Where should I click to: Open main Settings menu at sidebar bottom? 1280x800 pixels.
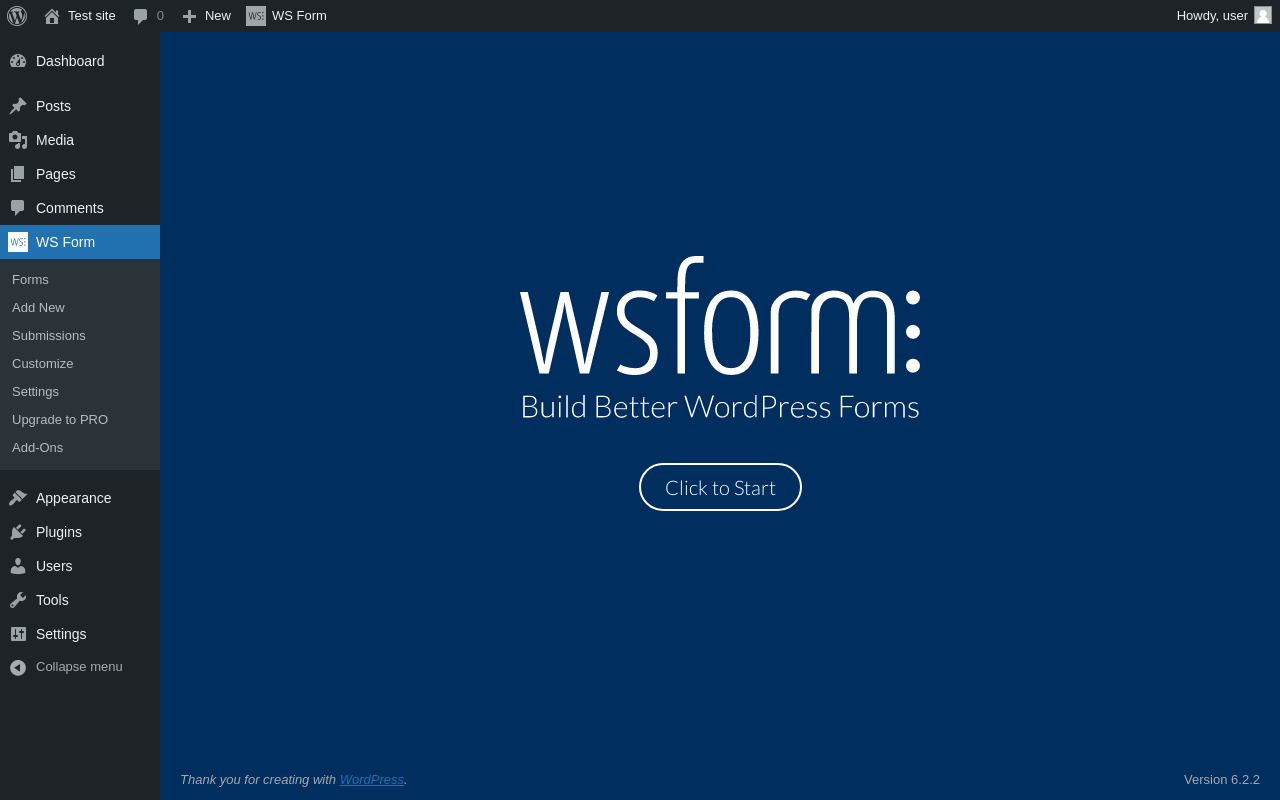(80, 634)
